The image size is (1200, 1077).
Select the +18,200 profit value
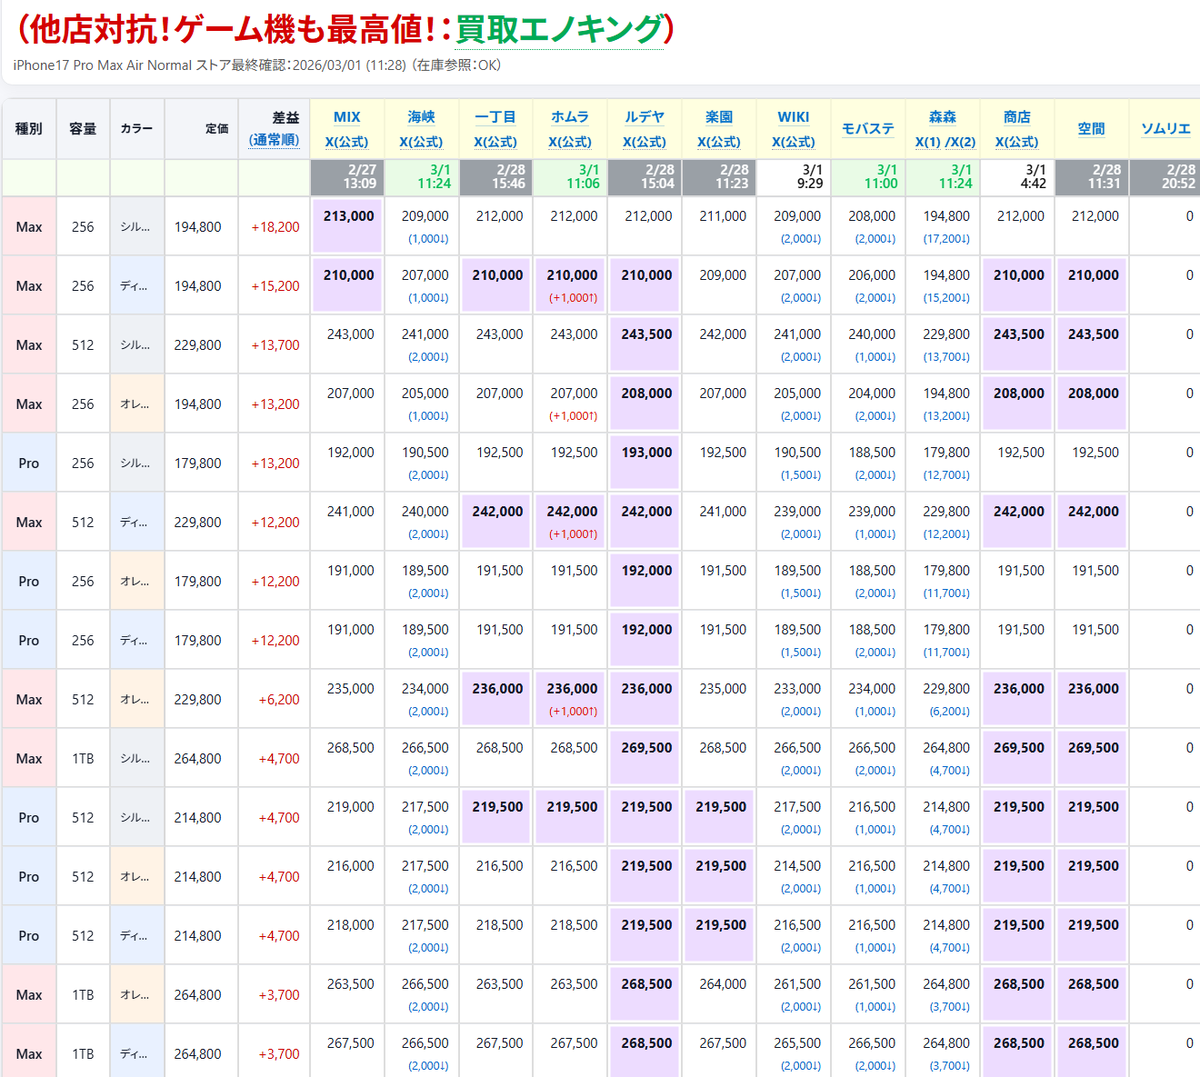click(275, 227)
